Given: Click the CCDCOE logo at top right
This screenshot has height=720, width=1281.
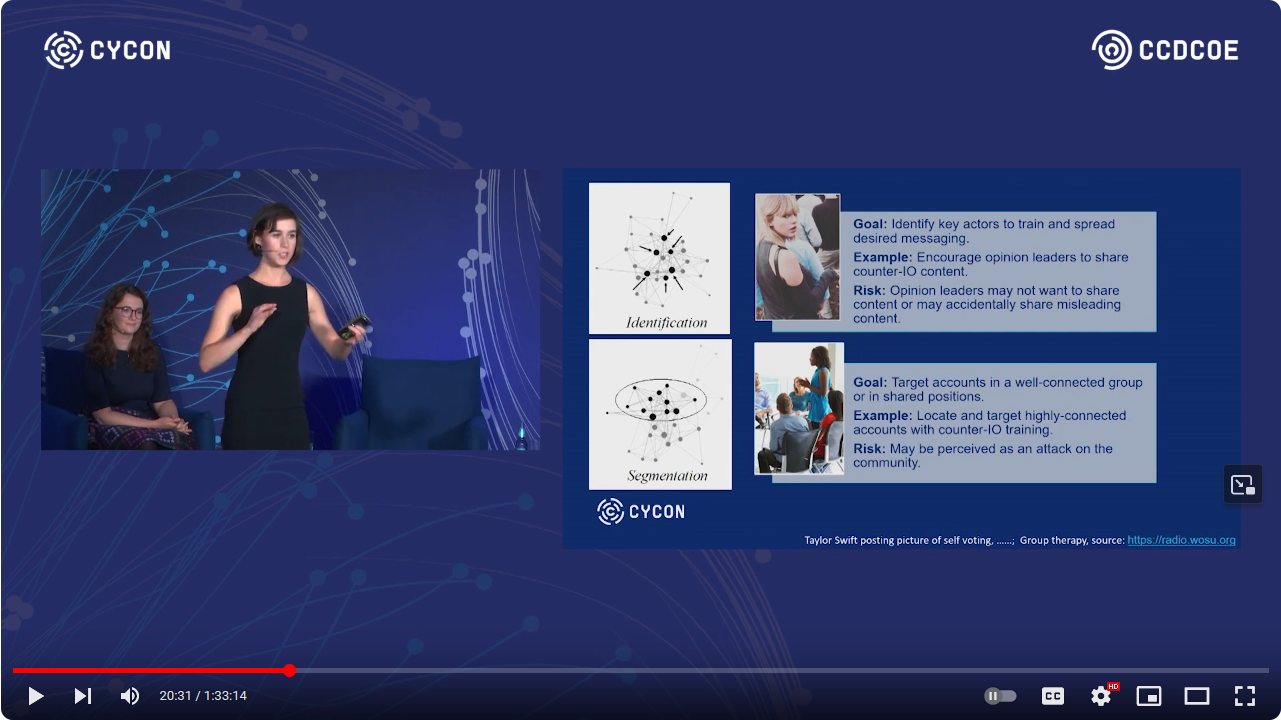Looking at the screenshot, I should [x=1165, y=50].
